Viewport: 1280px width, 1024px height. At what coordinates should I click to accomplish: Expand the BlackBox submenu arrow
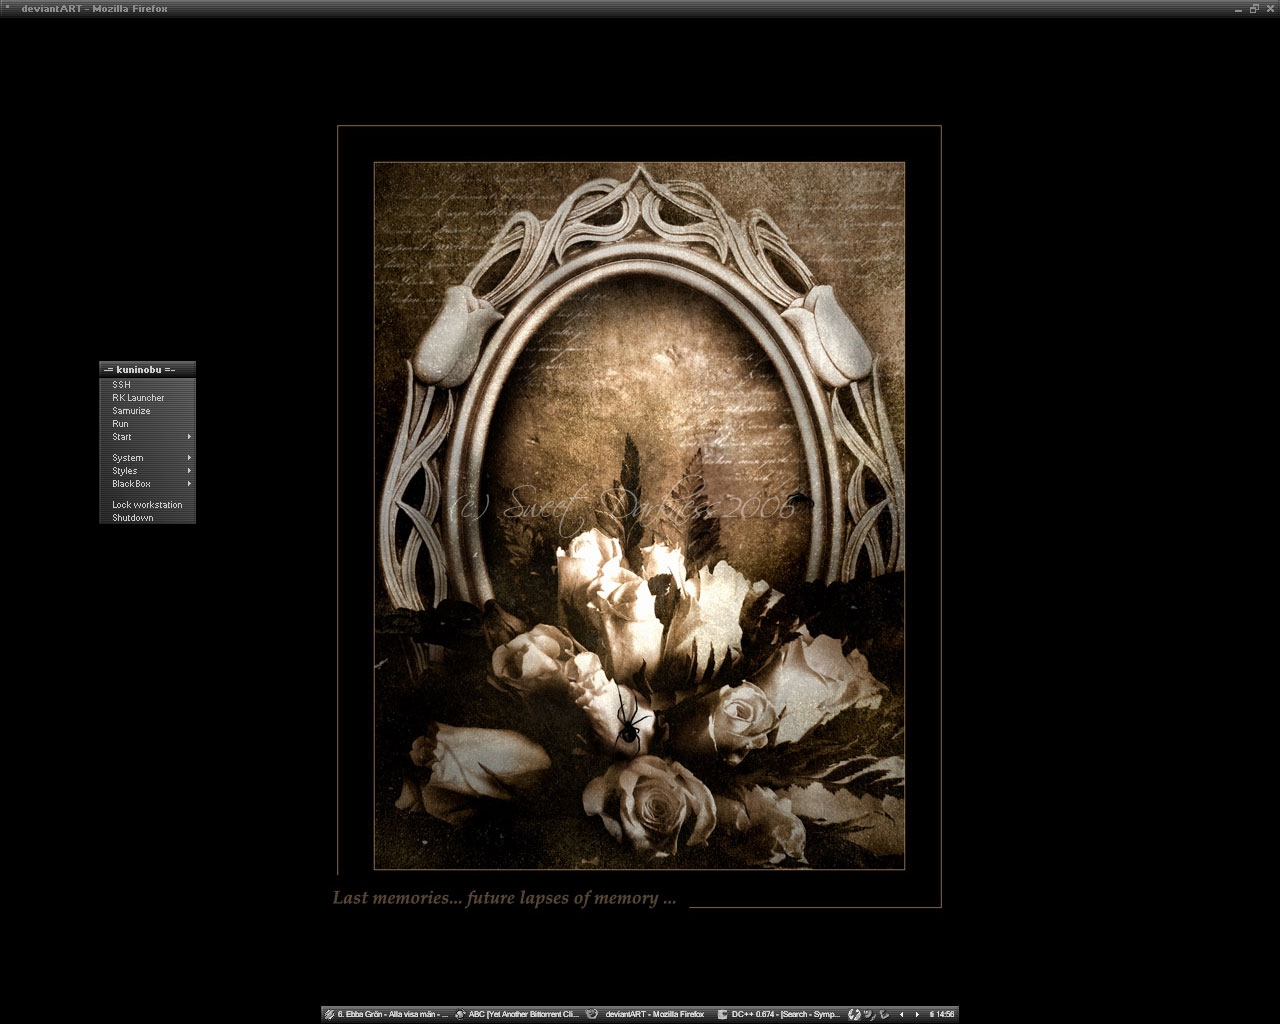[x=189, y=484]
